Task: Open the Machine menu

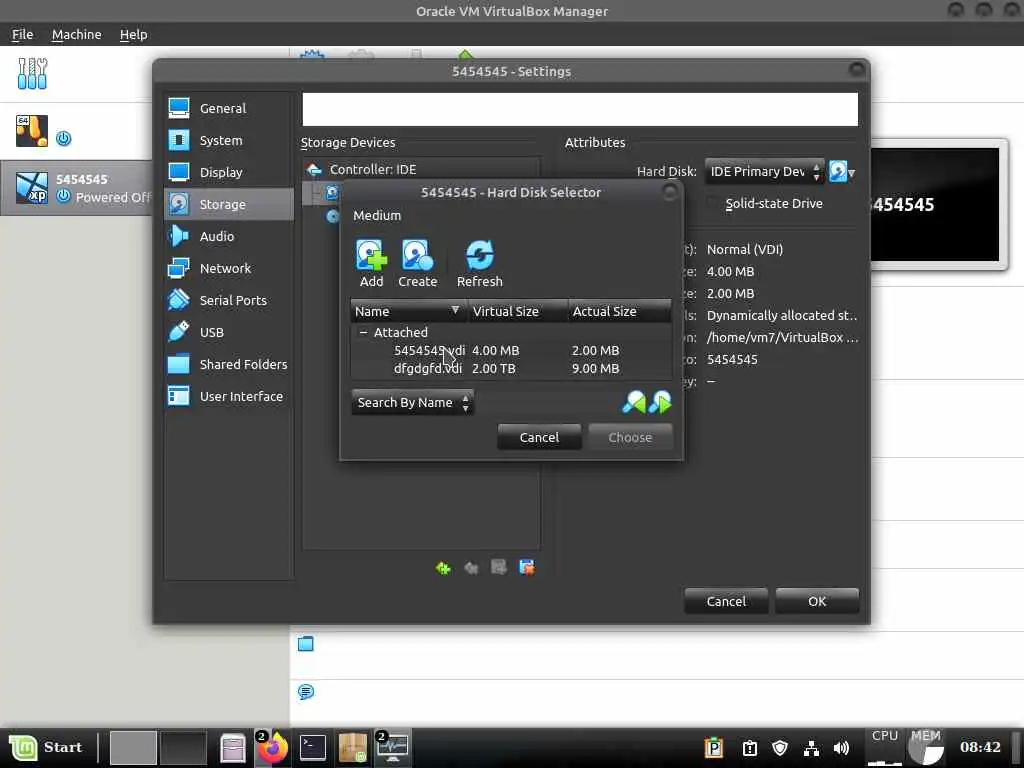Action: pos(76,35)
